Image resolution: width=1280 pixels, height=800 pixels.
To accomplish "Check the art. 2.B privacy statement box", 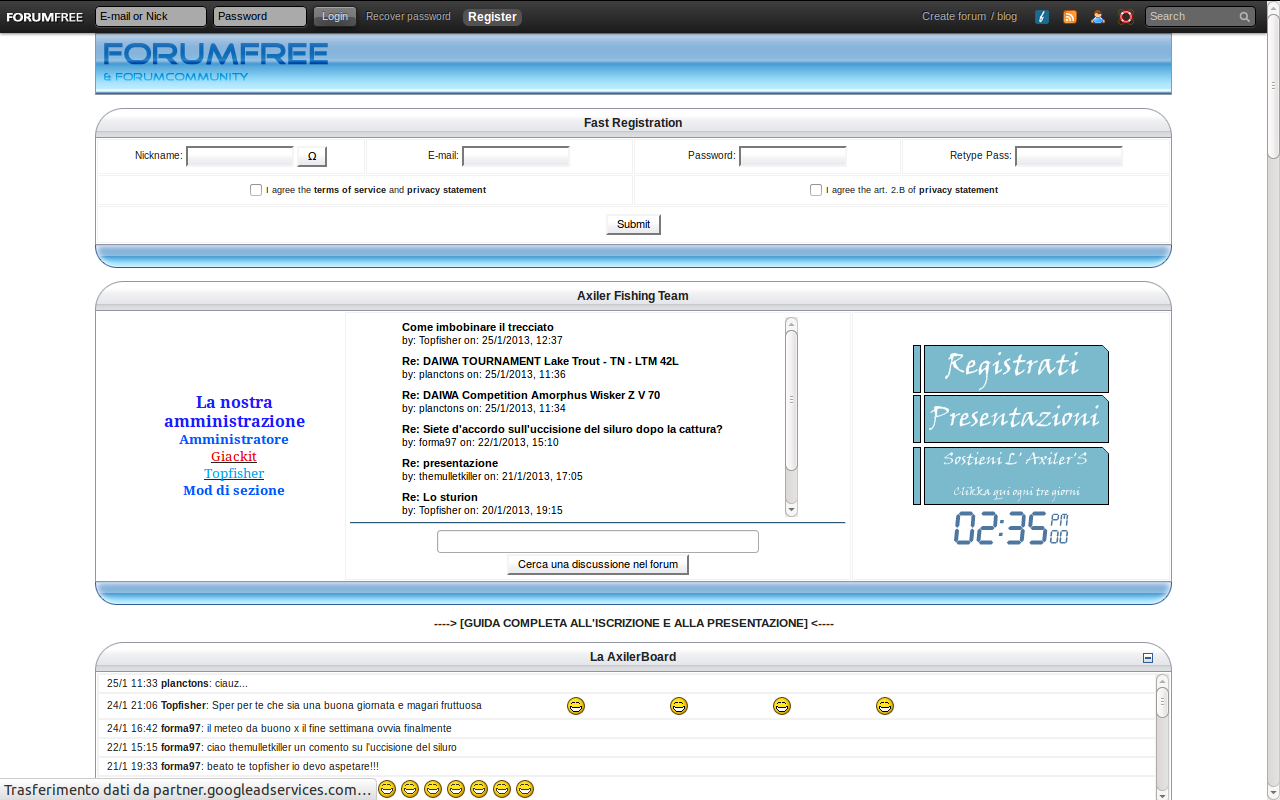I will (x=816, y=190).
